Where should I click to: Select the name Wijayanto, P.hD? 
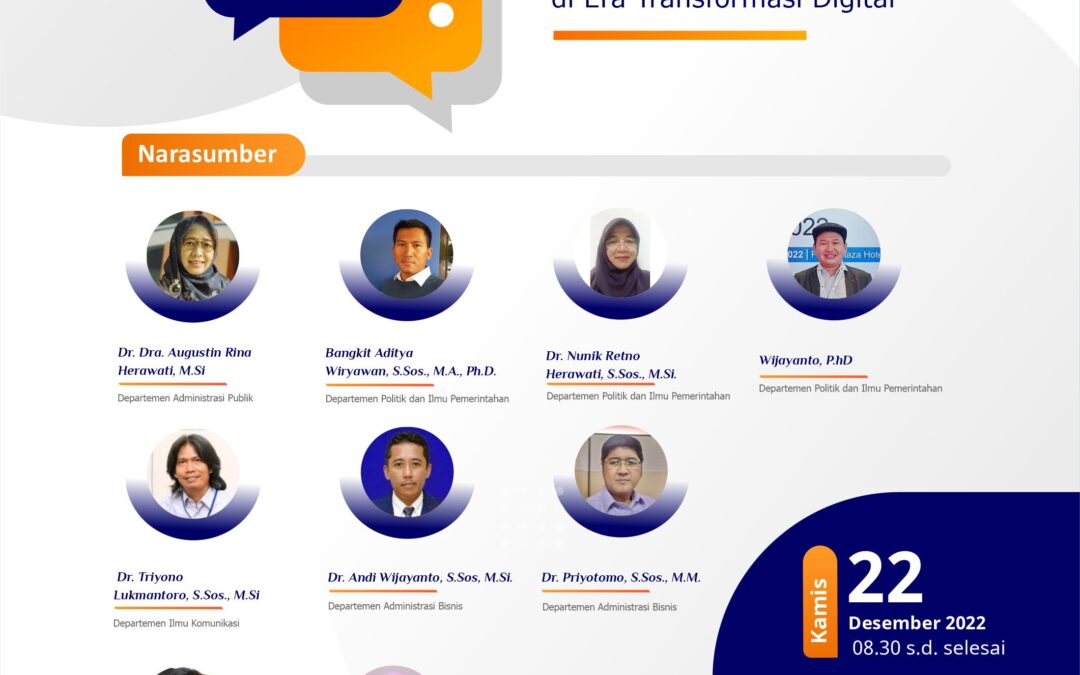click(x=805, y=360)
